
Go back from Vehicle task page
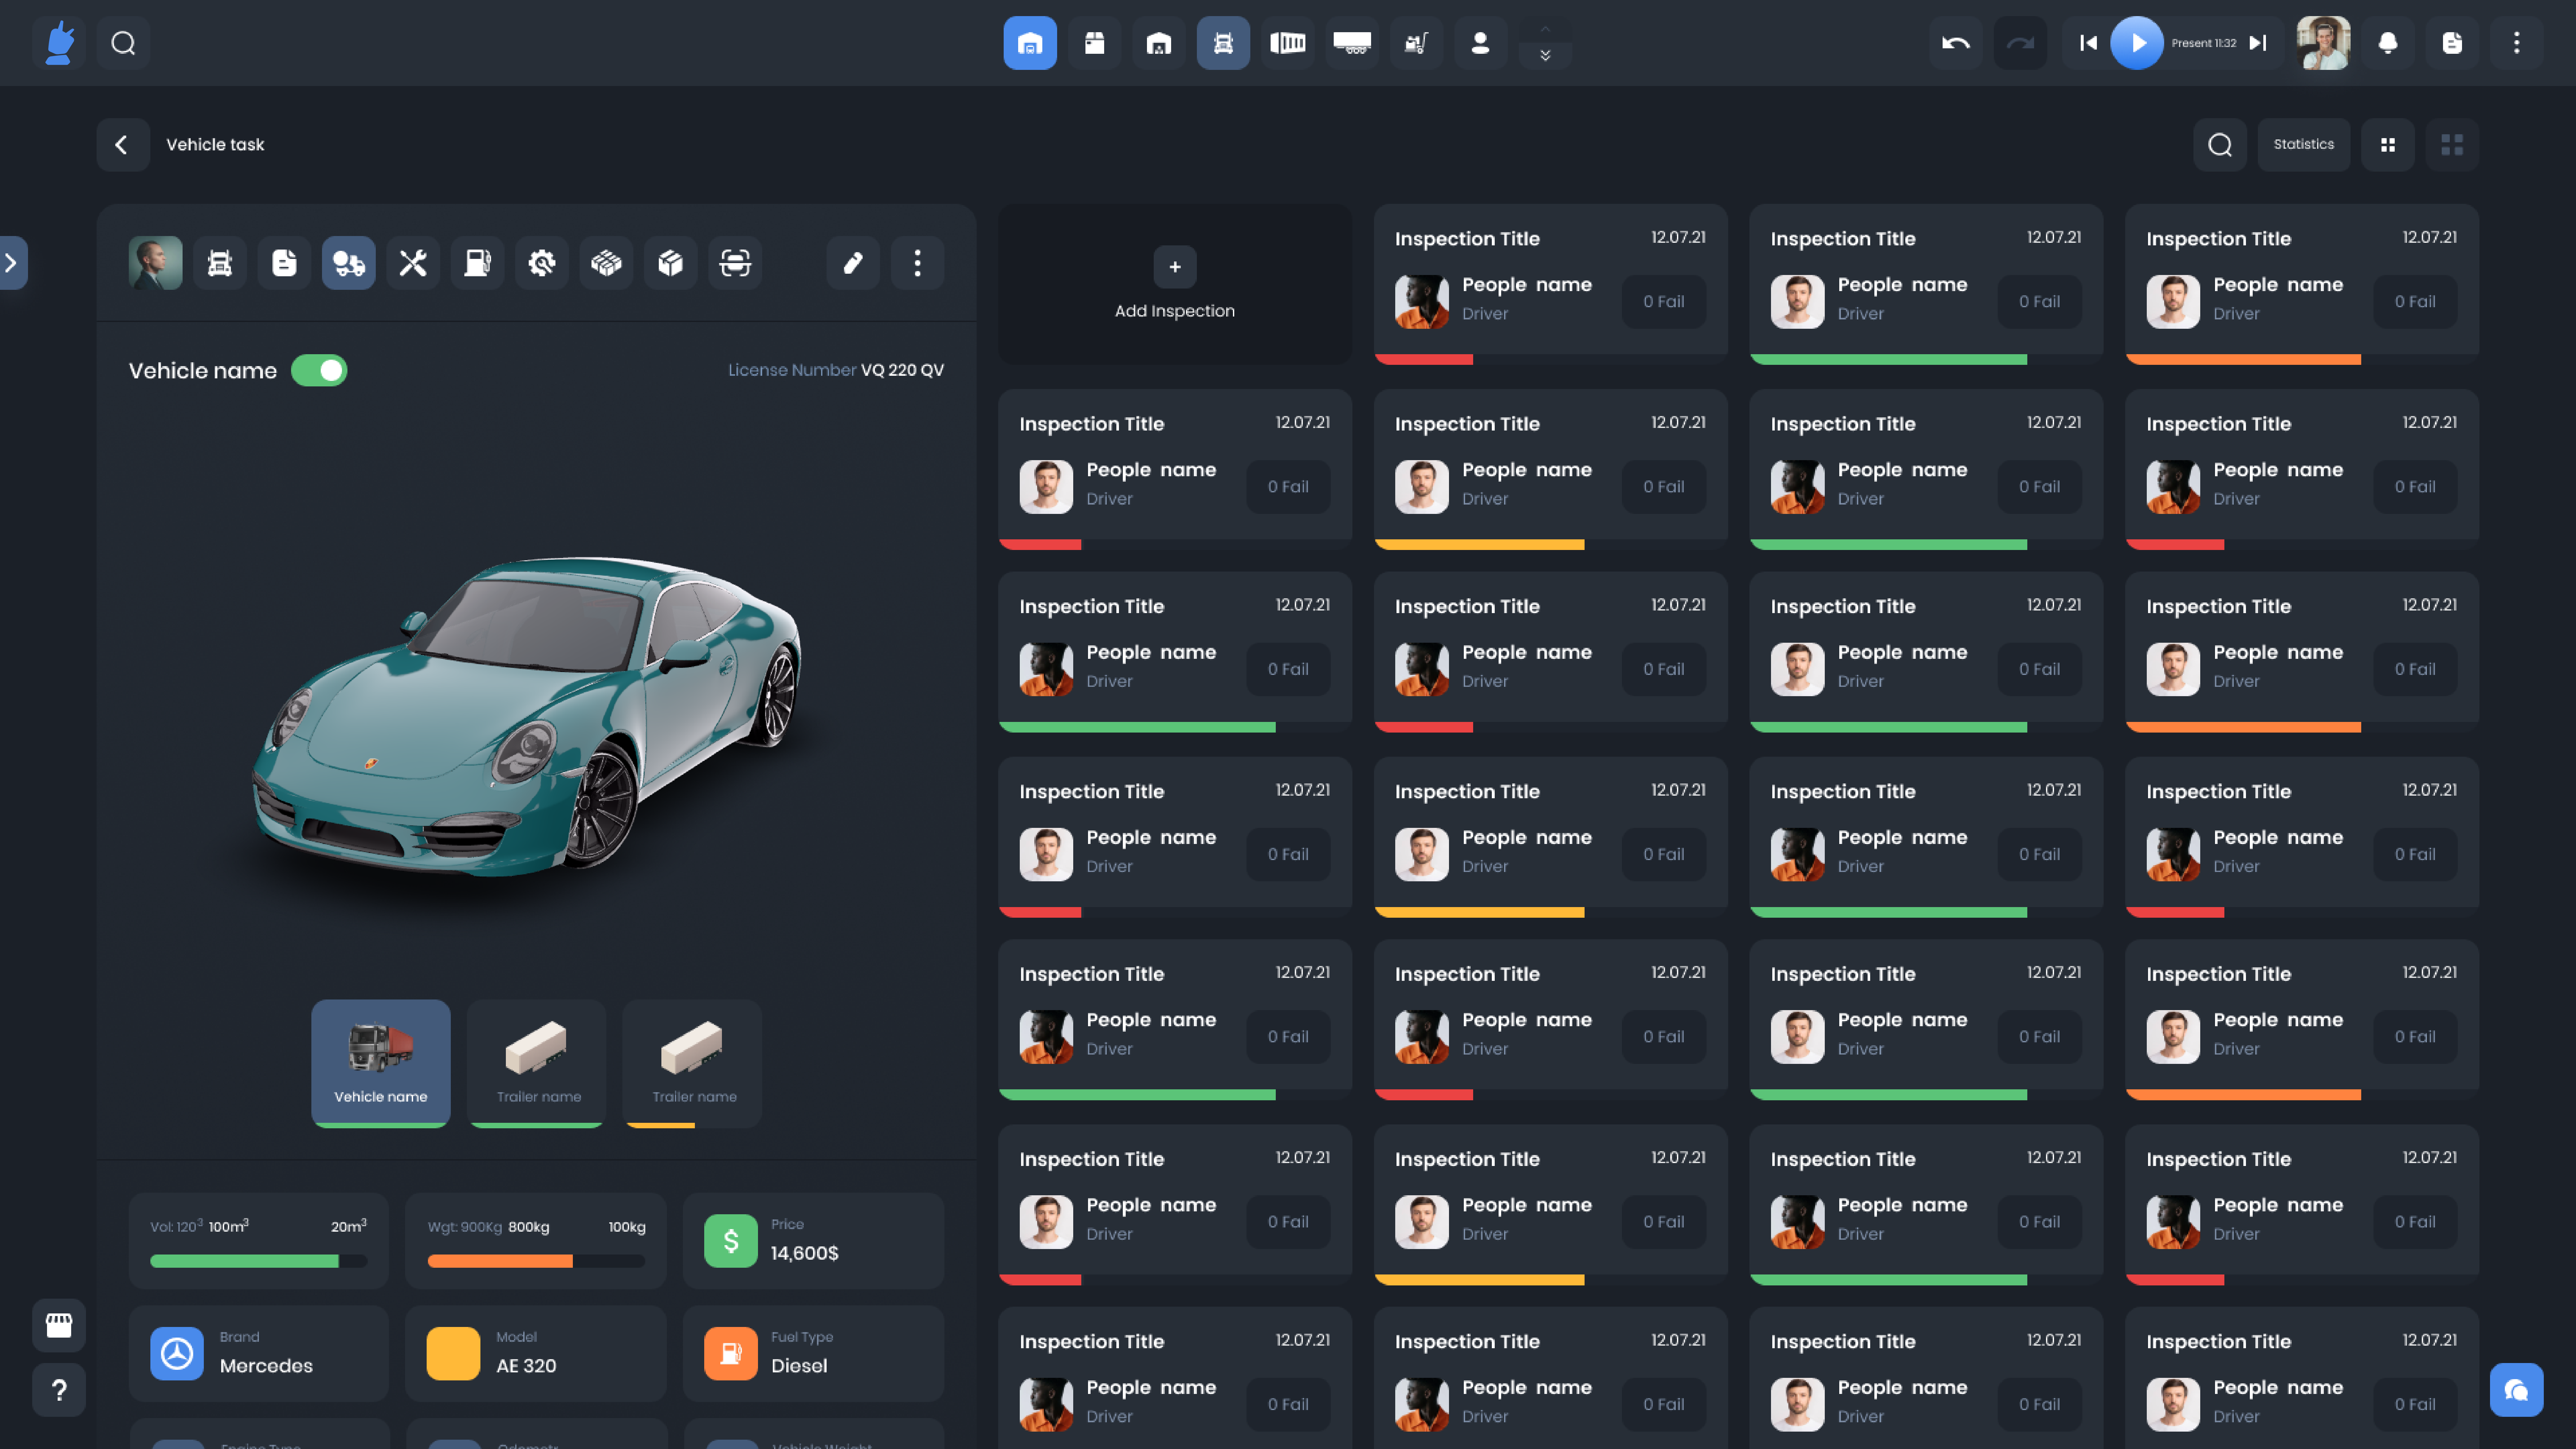pyautogui.click(x=123, y=145)
